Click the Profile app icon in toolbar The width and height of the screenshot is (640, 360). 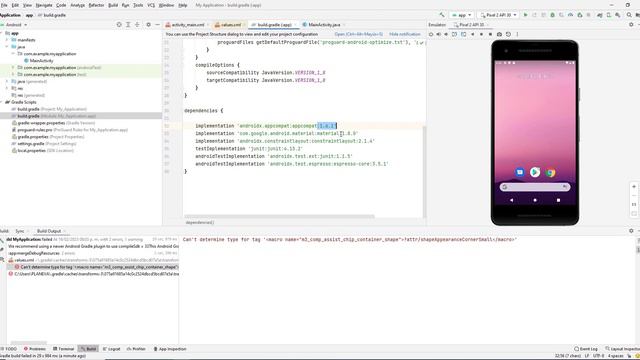(571, 15)
